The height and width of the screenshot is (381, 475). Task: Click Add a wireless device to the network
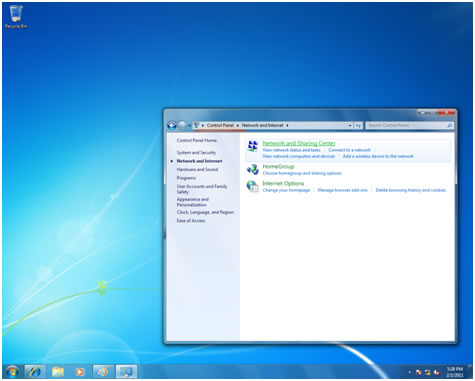378,156
